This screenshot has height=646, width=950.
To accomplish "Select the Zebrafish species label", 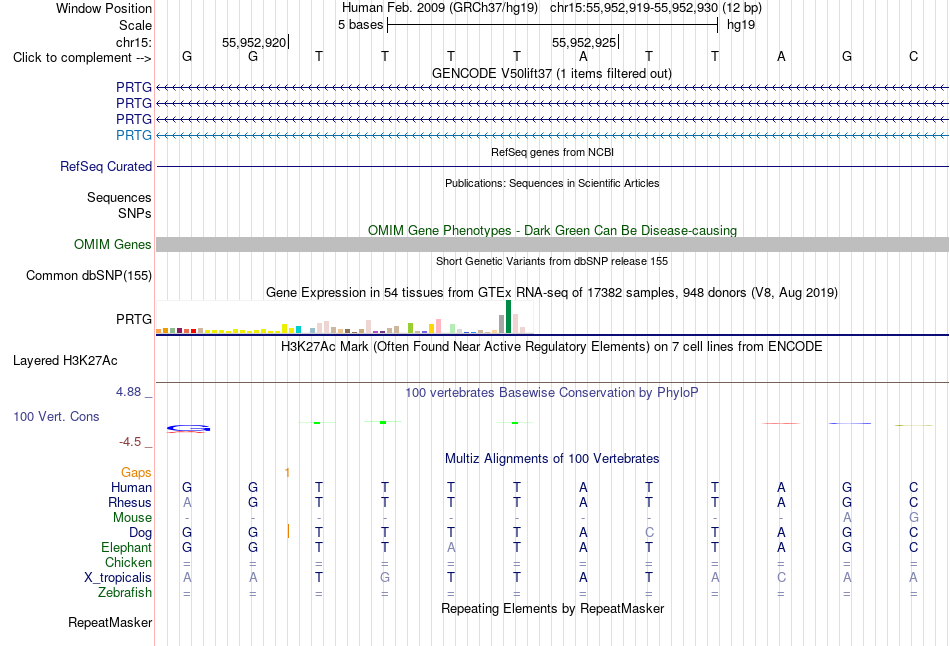I will tap(125, 592).
